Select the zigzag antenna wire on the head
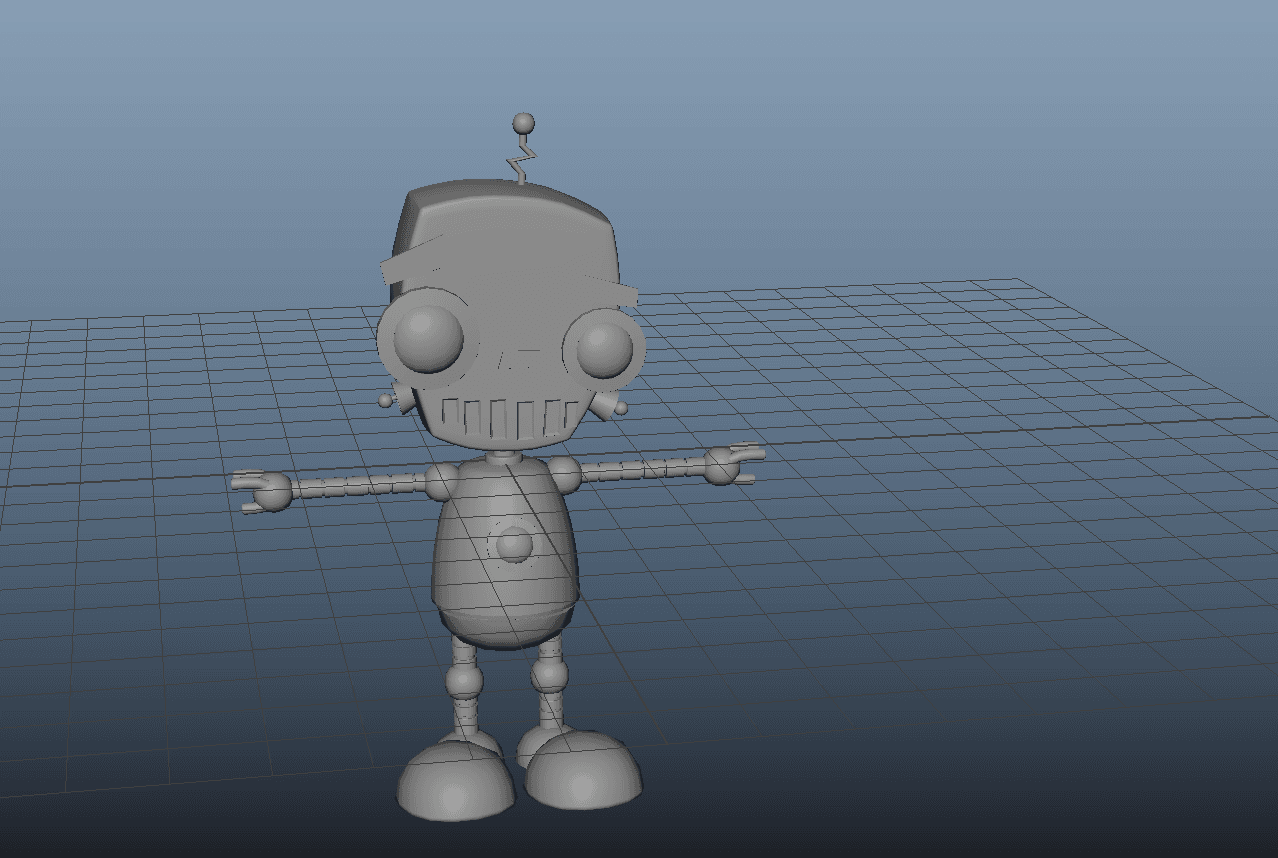Viewport: 1278px width, 858px height. (x=522, y=159)
